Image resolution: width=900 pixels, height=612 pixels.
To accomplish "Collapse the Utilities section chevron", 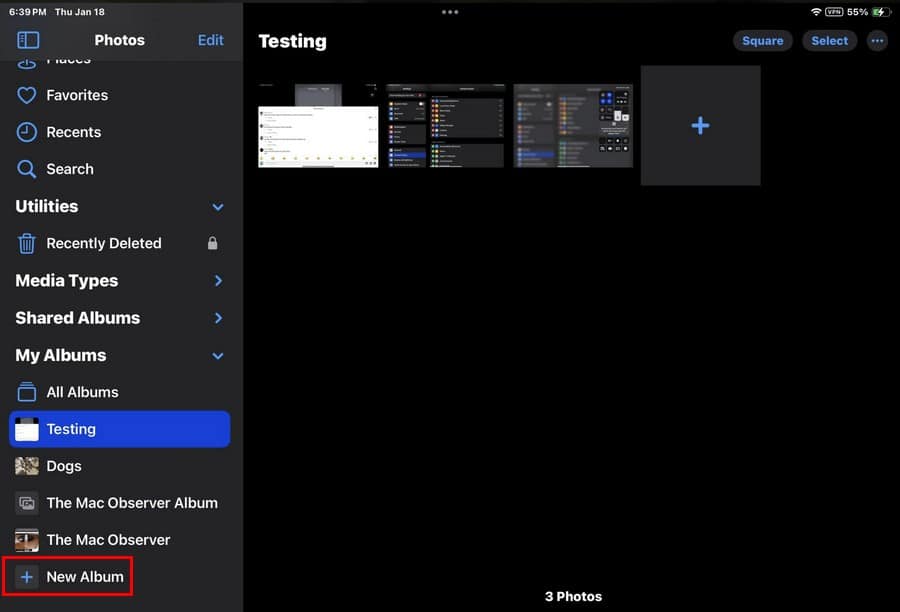I will pos(218,207).
